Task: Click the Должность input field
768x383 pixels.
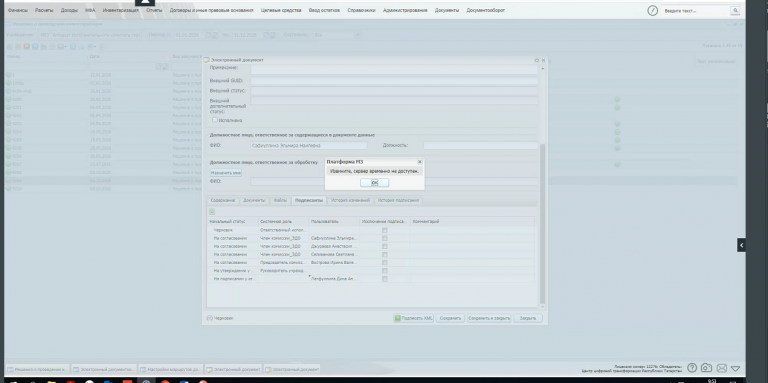Action: [480, 145]
